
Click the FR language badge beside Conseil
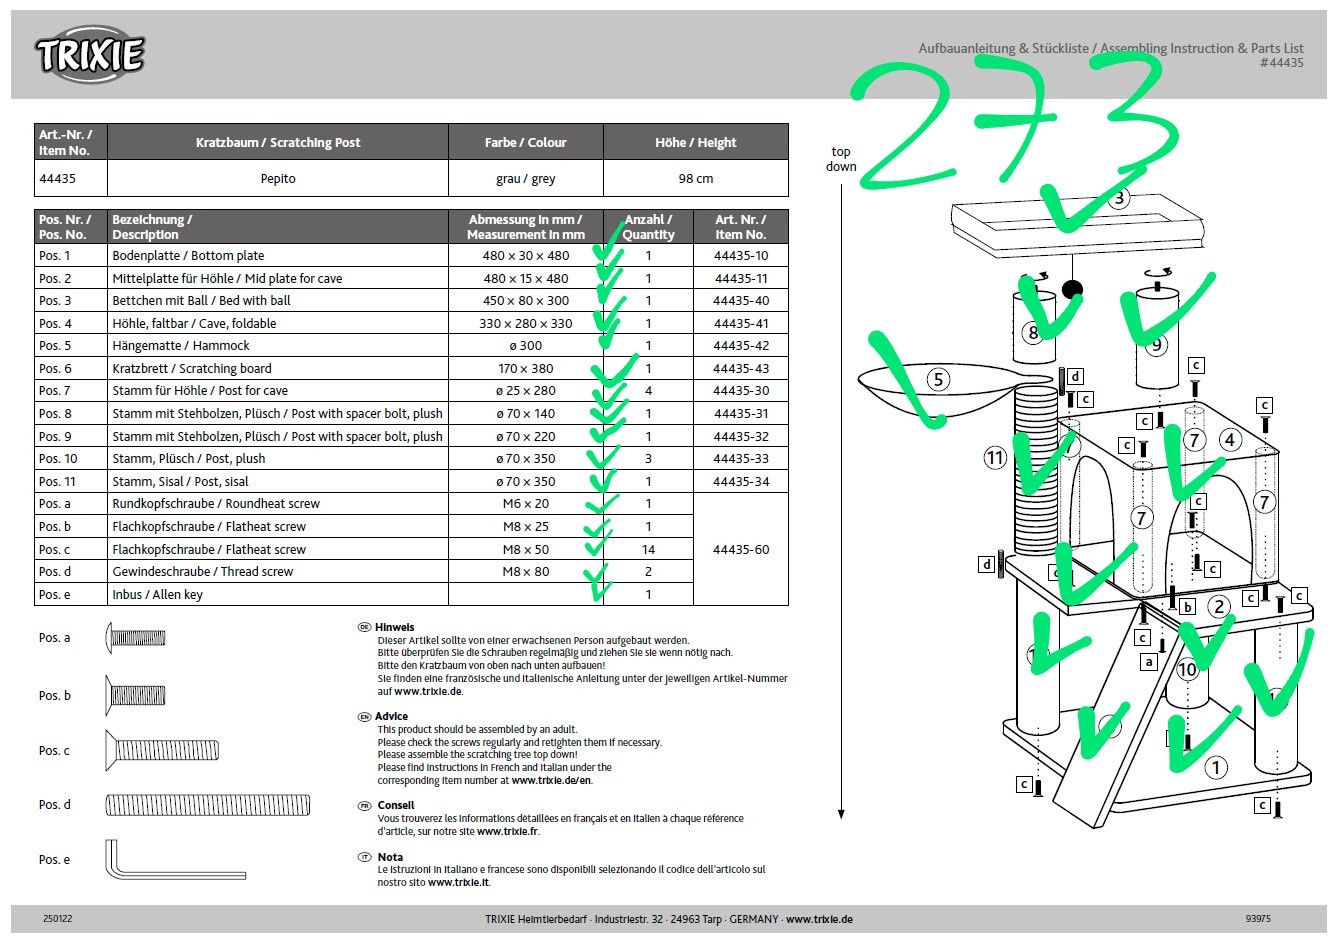(x=364, y=805)
